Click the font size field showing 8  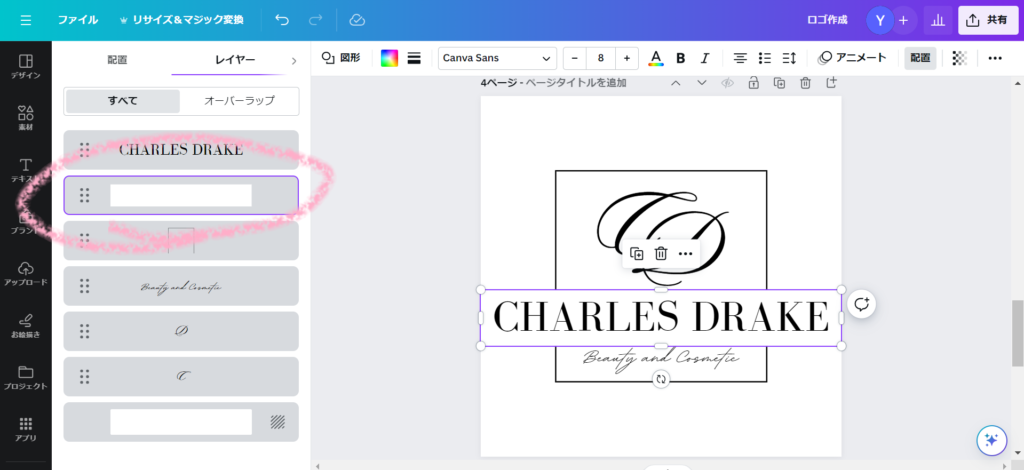(601, 58)
